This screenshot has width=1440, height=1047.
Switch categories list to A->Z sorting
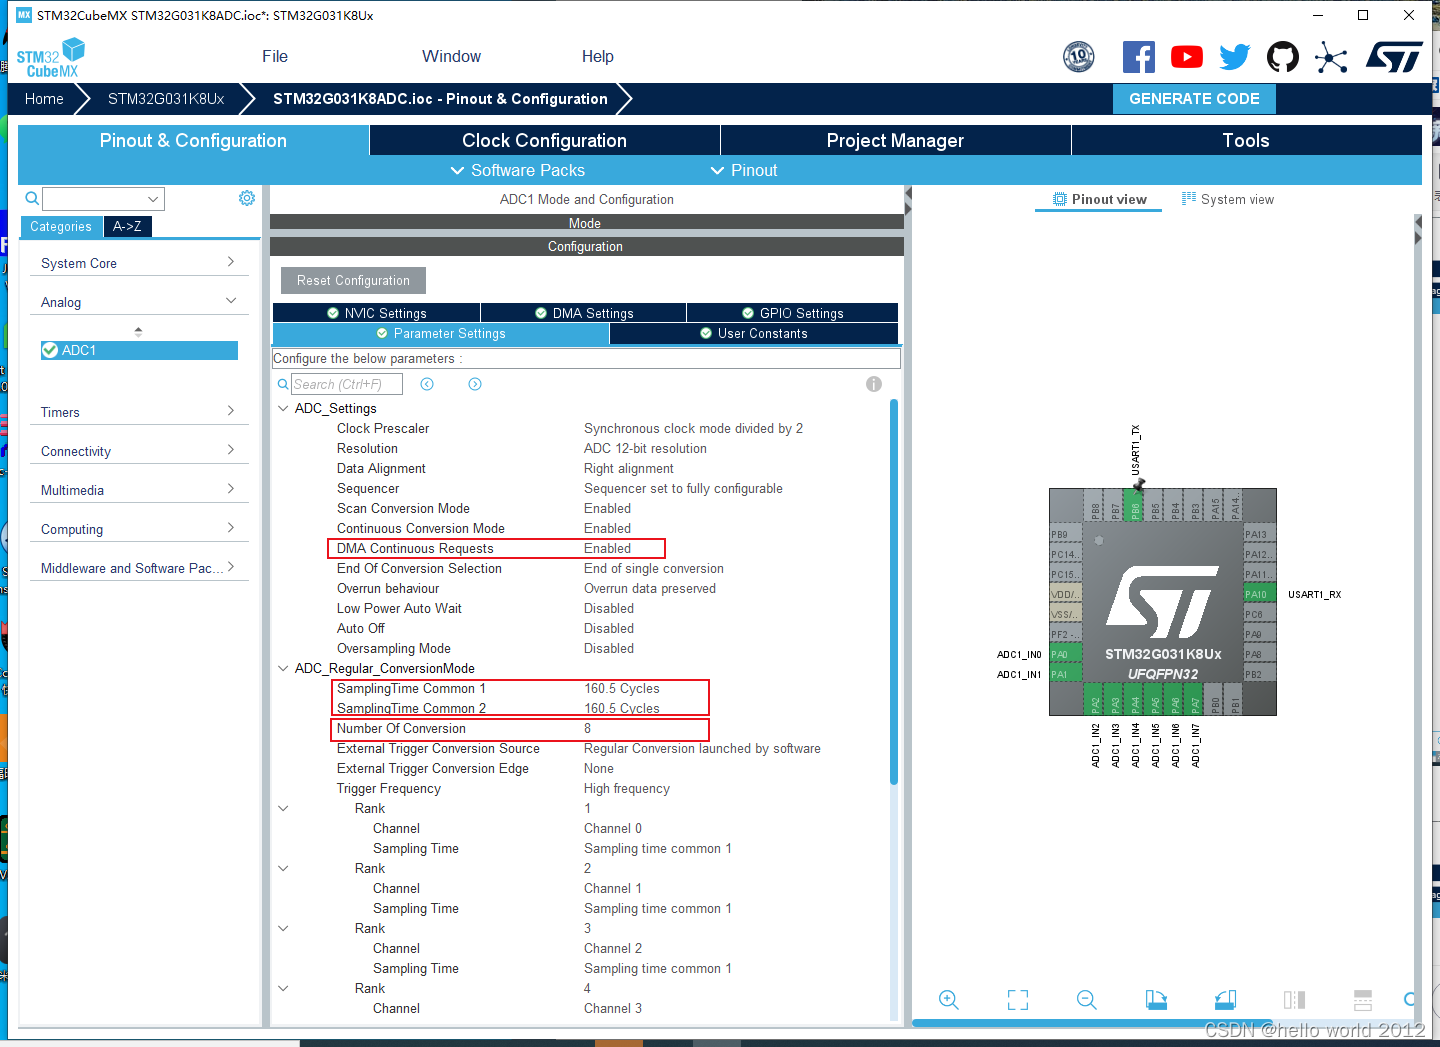point(127,226)
